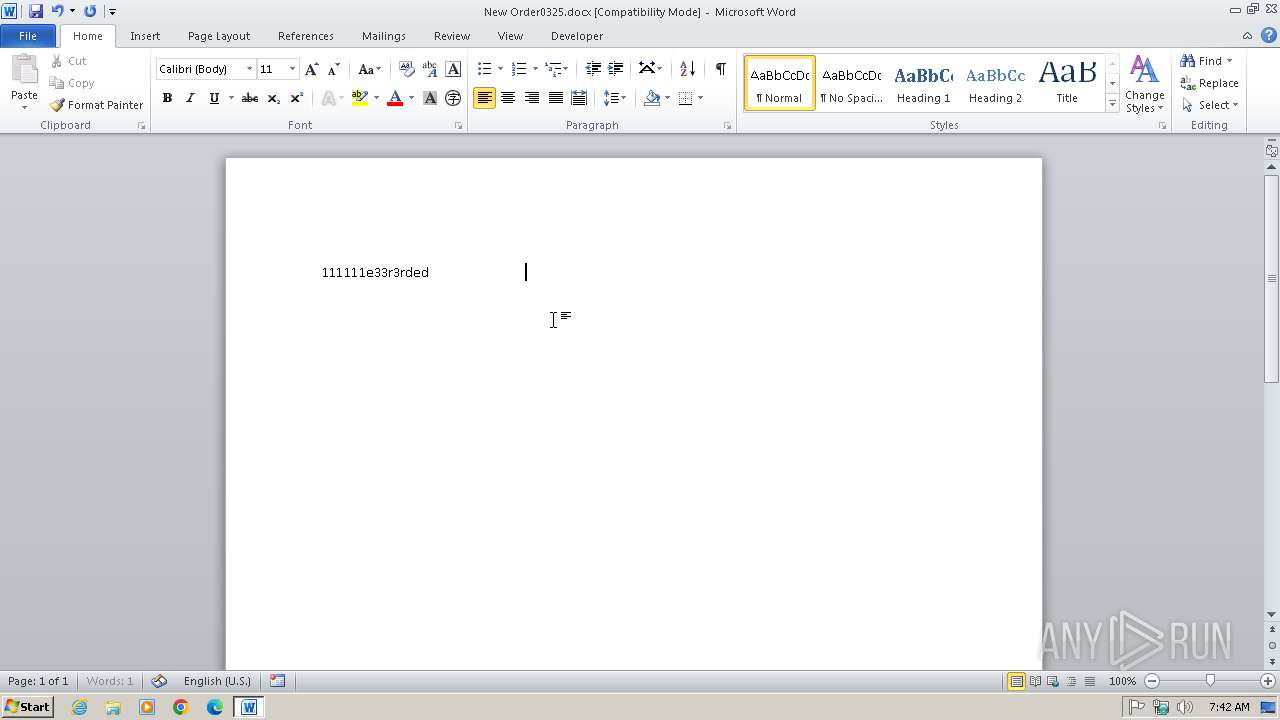The width and height of the screenshot is (1280, 720).
Task: Open the File tab
Action: coord(28,36)
